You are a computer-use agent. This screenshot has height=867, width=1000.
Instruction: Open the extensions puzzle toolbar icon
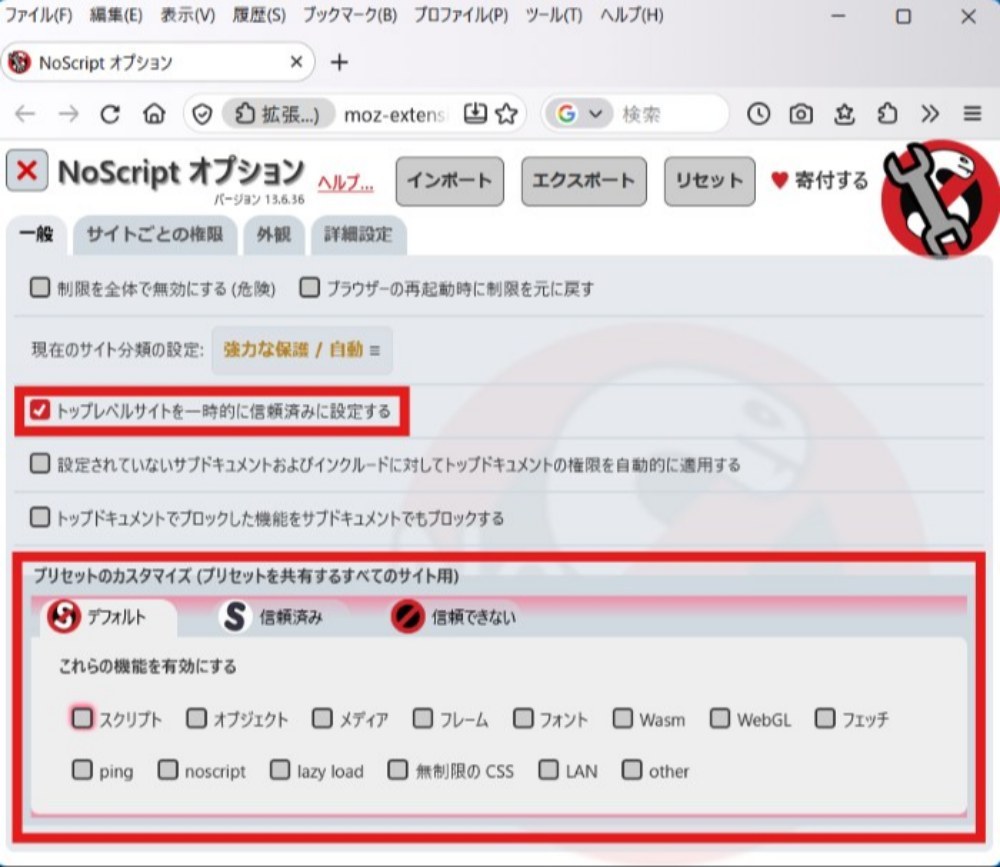tap(888, 114)
